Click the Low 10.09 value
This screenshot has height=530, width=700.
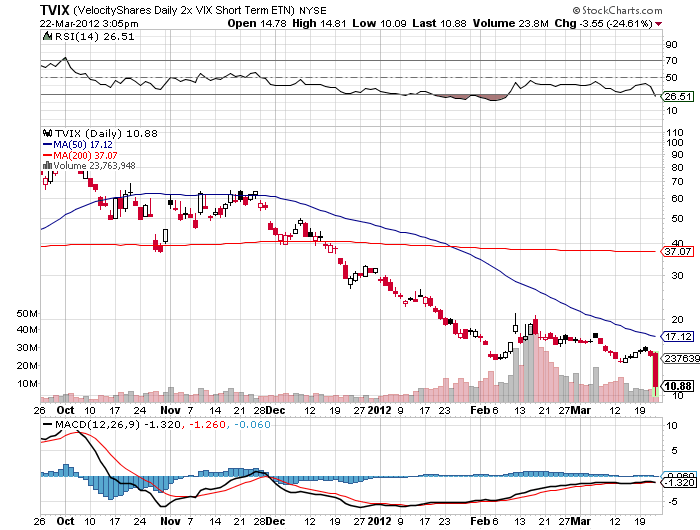[x=379, y=23]
